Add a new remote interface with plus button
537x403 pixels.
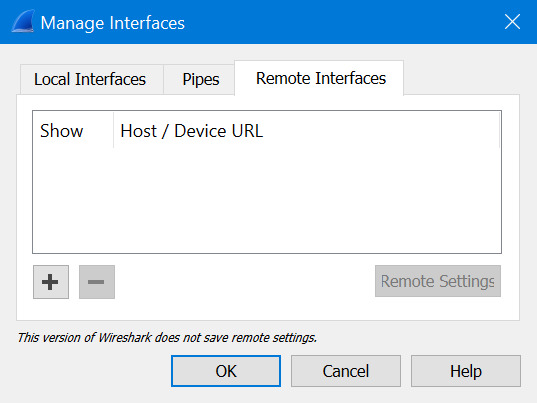point(51,282)
